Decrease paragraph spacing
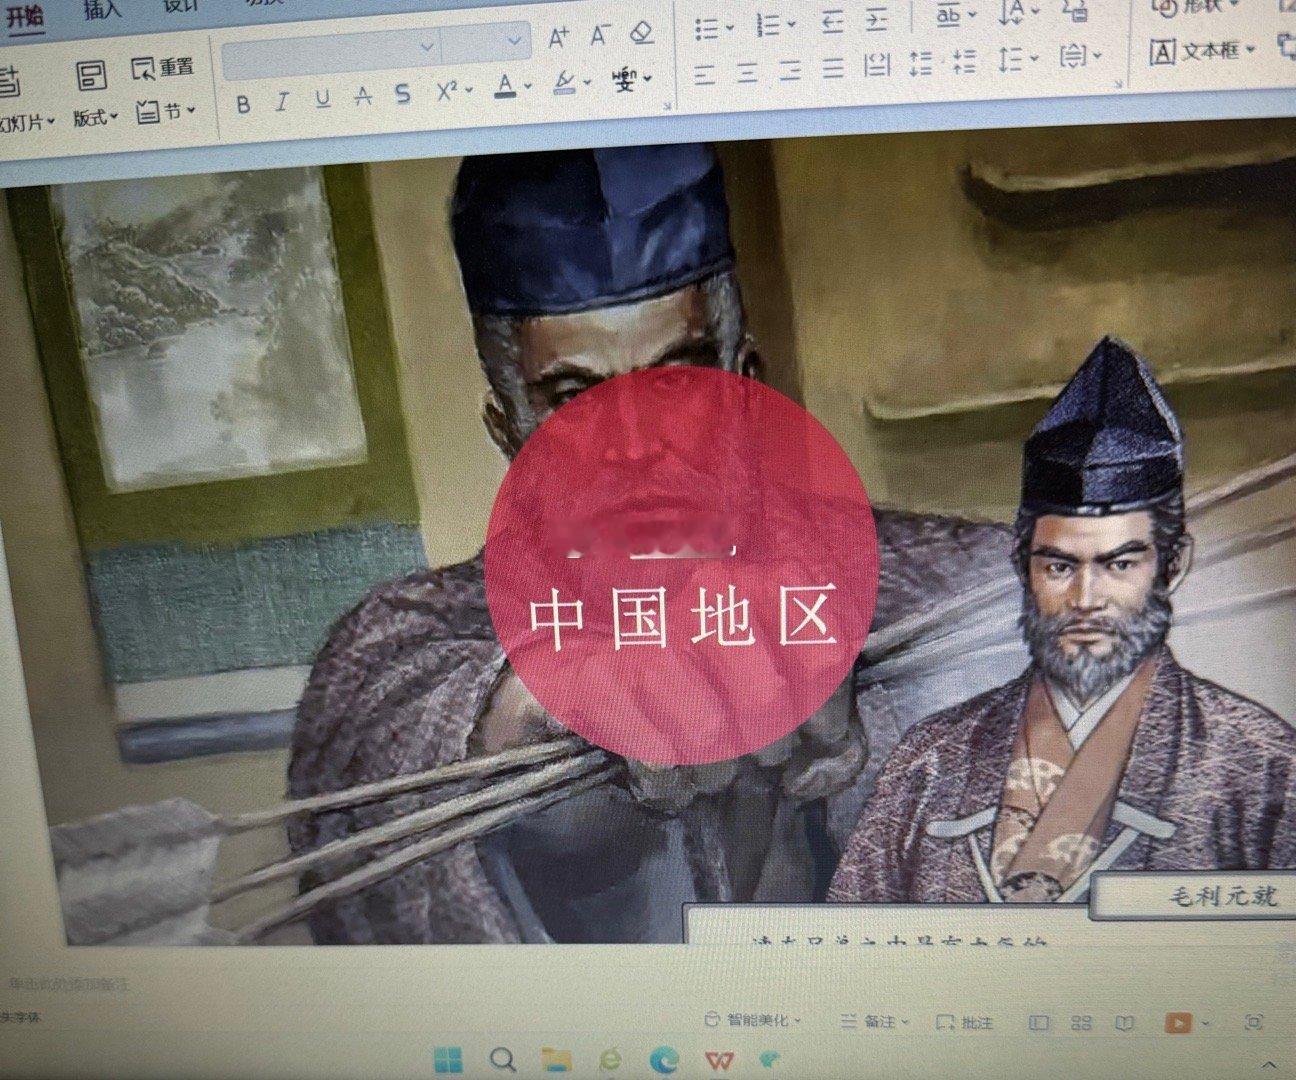Viewport: 1296px width, 1080px height. coord(964,62)
